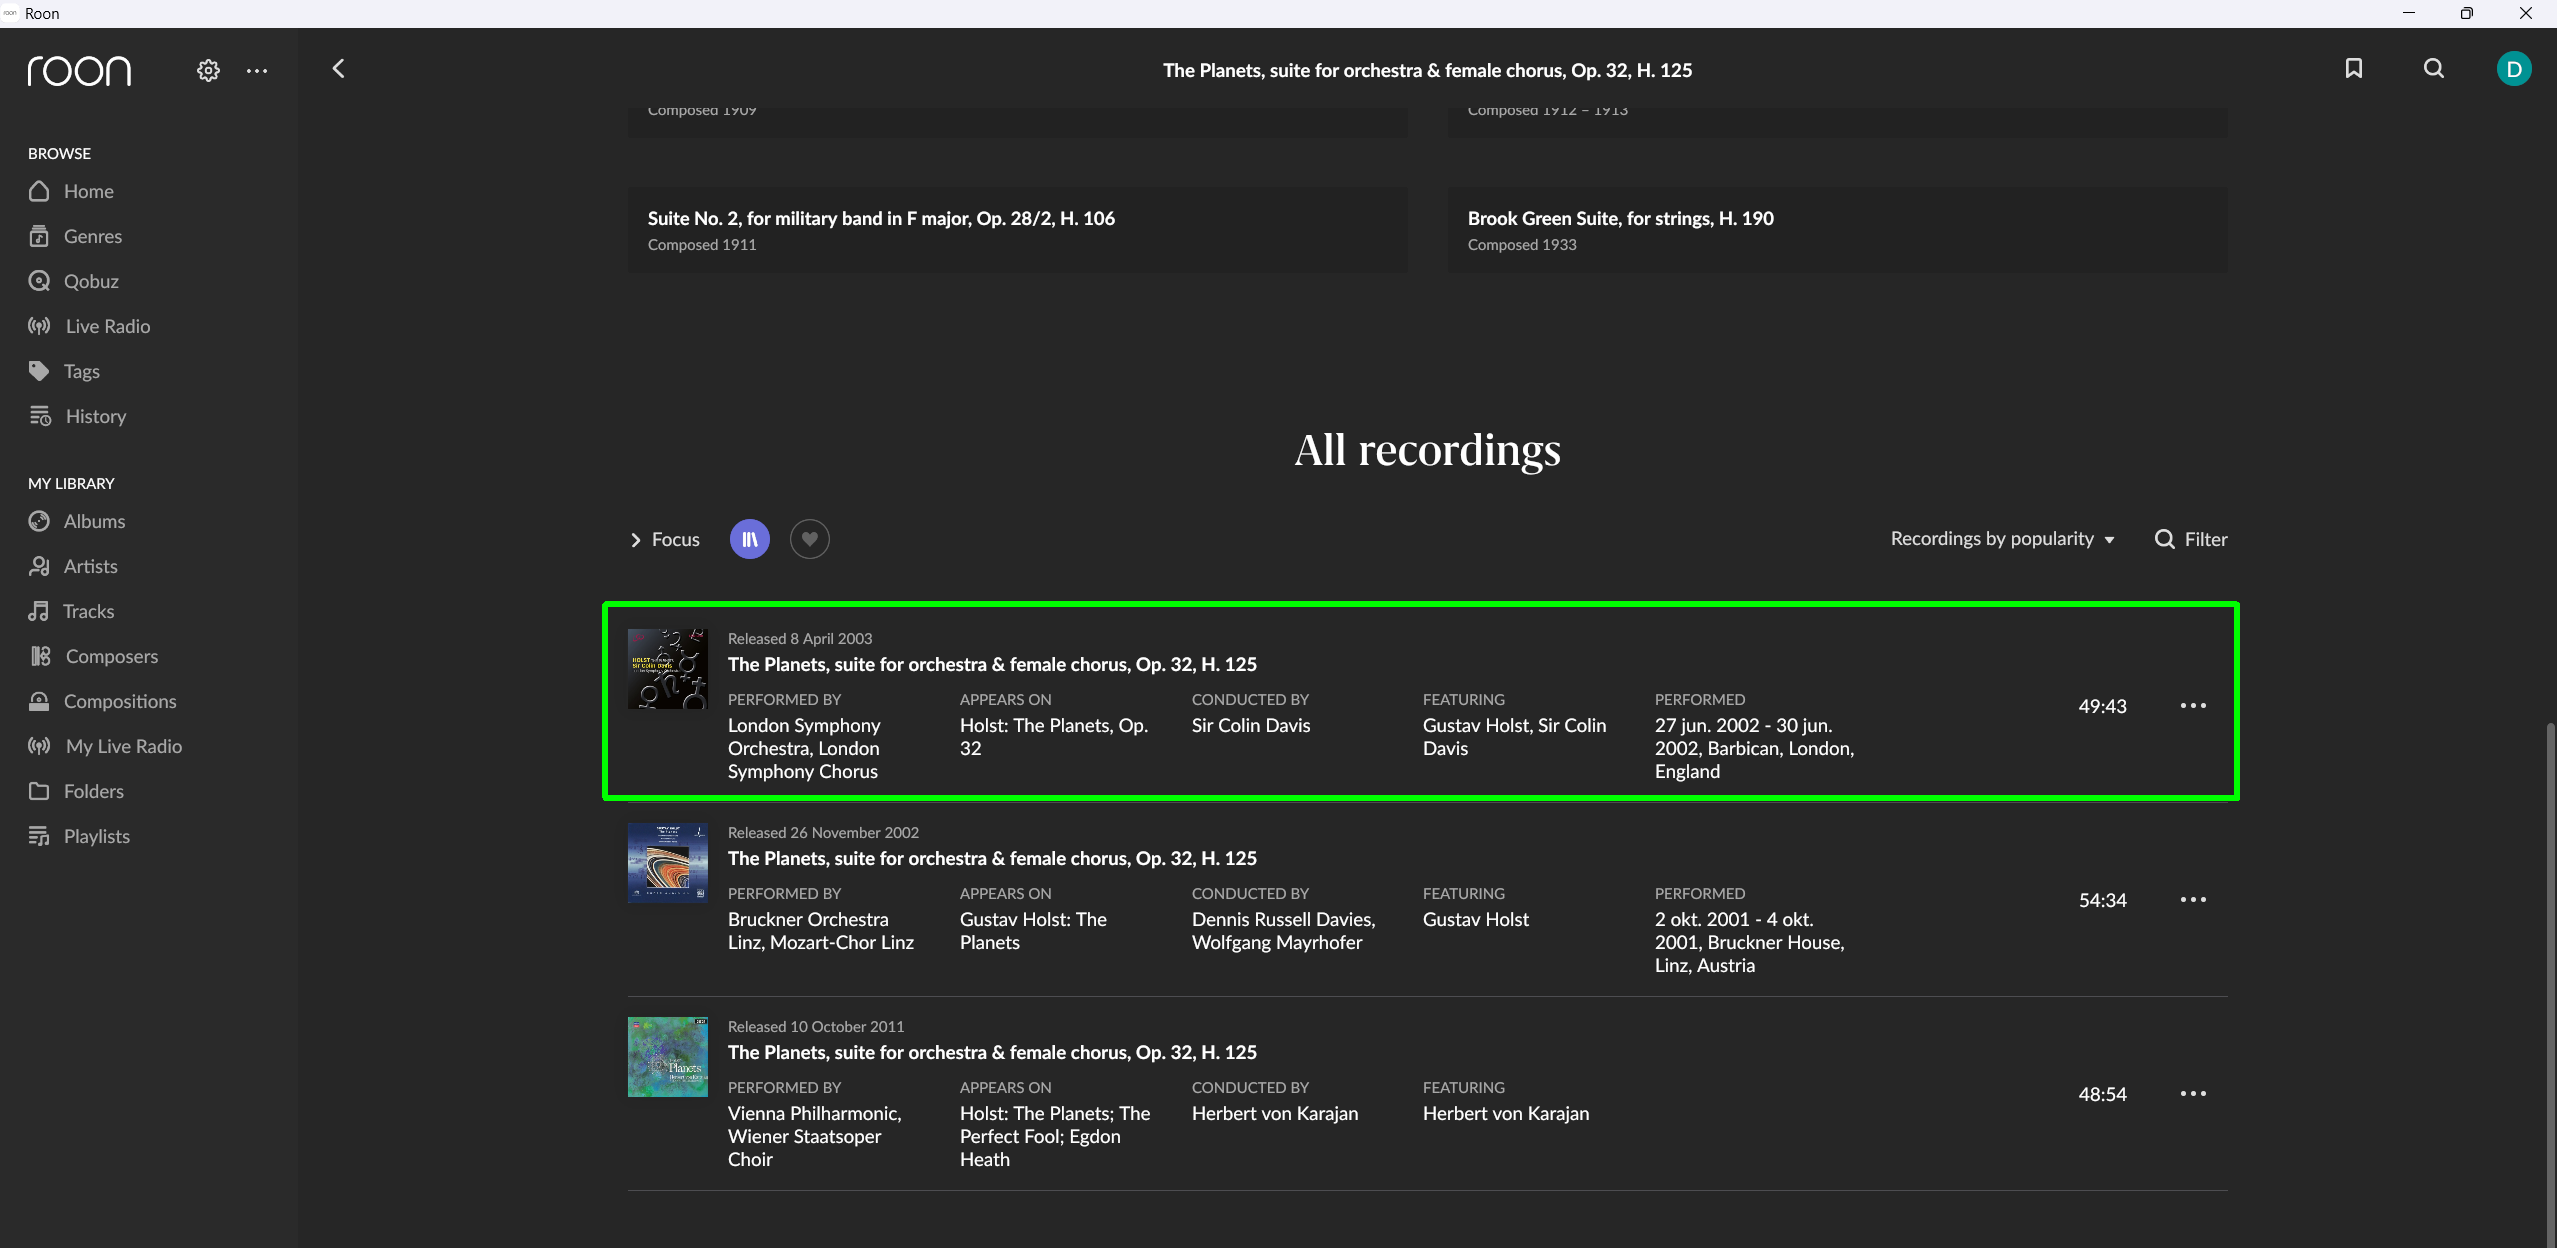2557x1248 pixels.
Task: Open the D profile avatar
Action: point(2514,69)
